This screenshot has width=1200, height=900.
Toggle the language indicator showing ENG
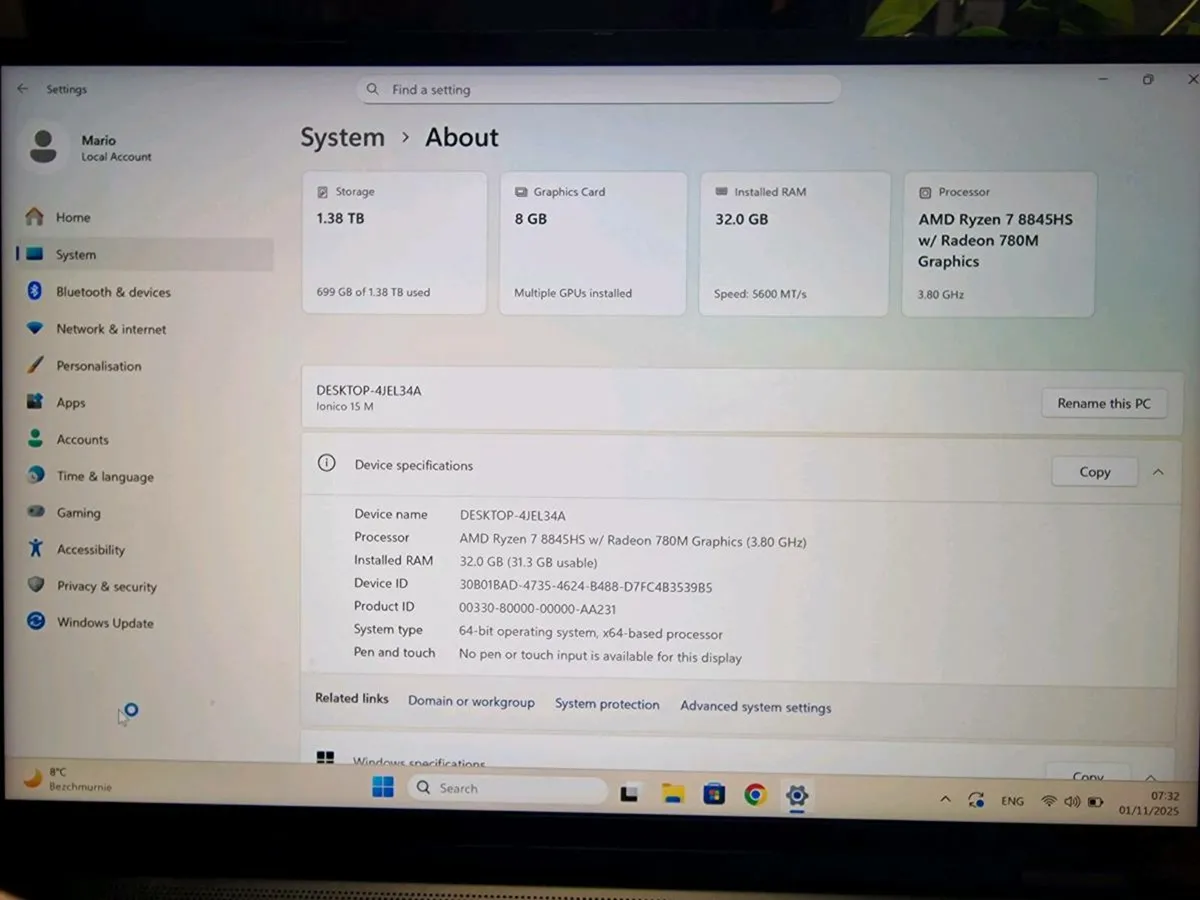[1012, 800]
